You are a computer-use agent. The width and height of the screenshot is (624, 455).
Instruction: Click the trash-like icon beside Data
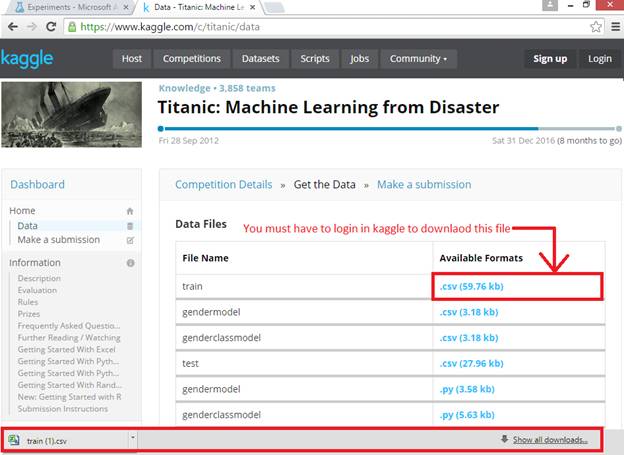(x=130, y=226)
